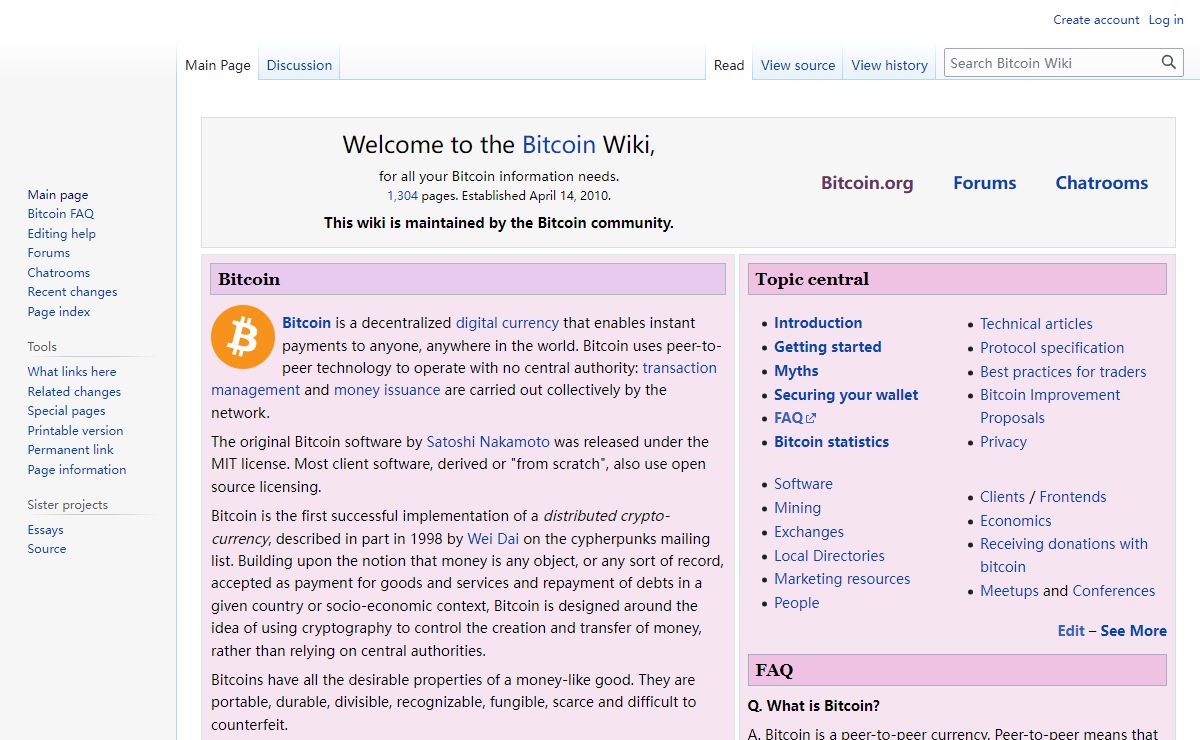Open Special pages tool
The width and height of the screenshot is (1200, 740).
[x=66, y=411]
